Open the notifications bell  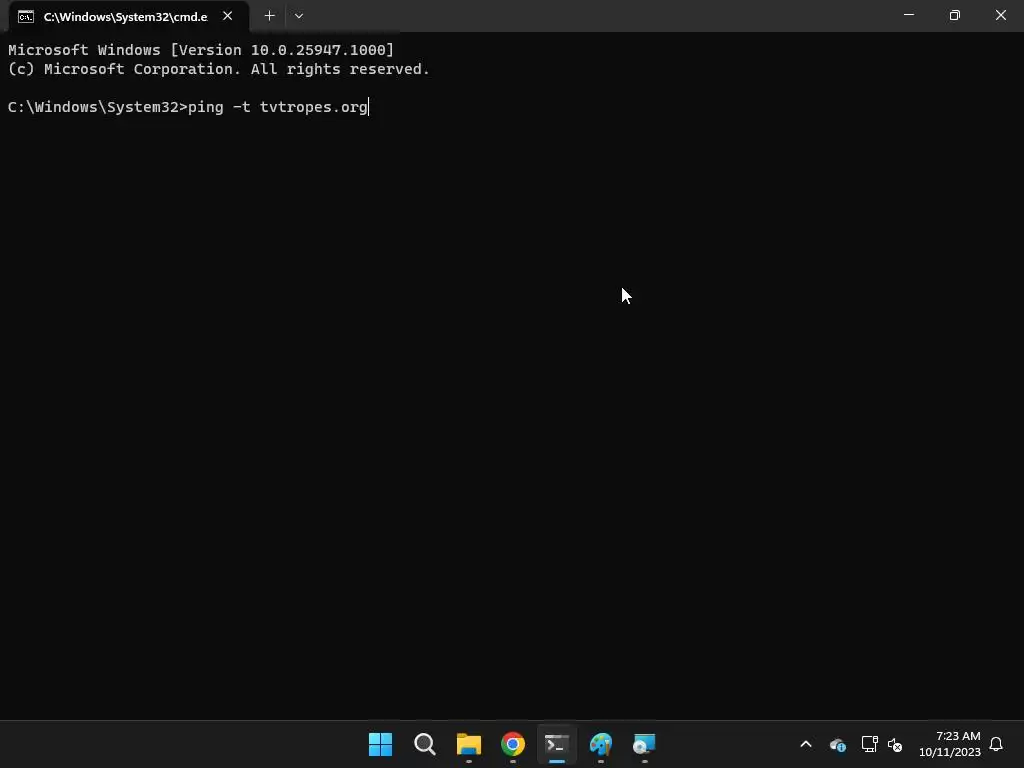[996, 744]
